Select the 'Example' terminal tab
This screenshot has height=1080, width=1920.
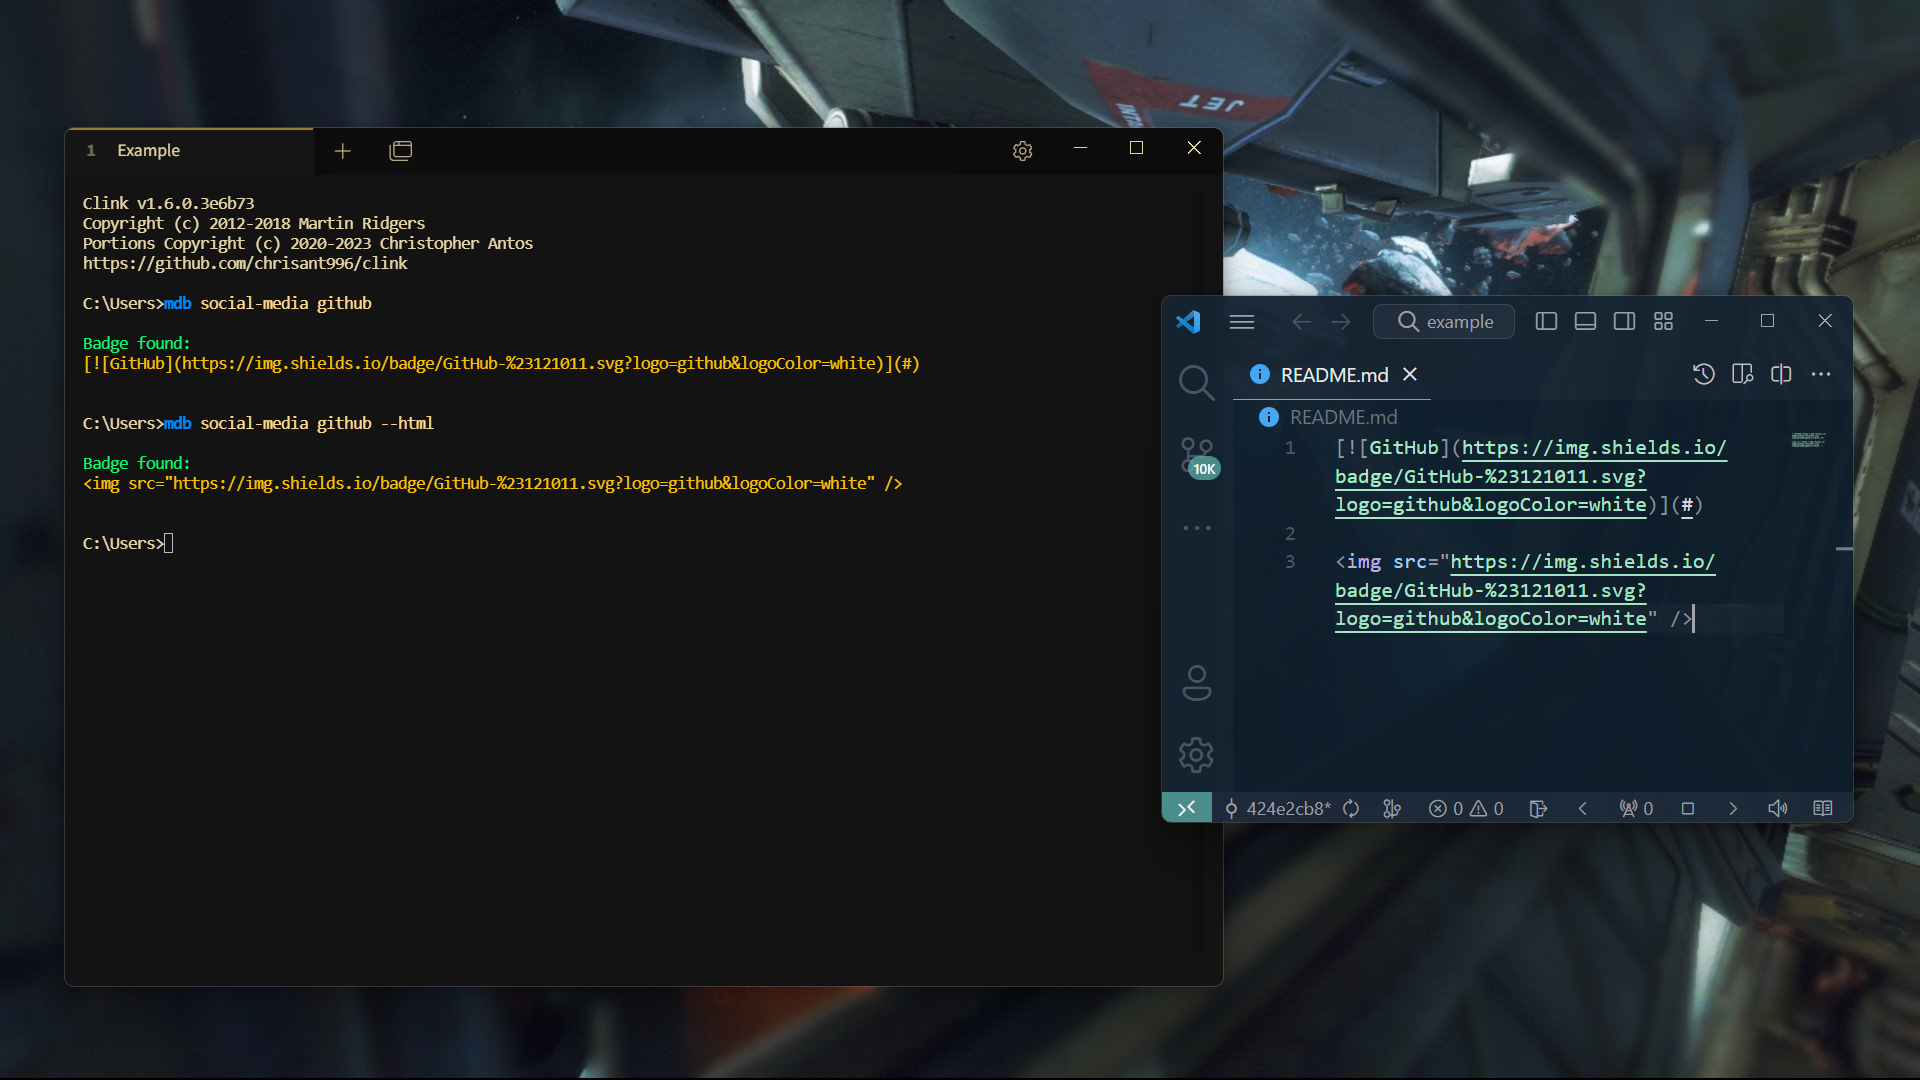[x=190, y=151]
